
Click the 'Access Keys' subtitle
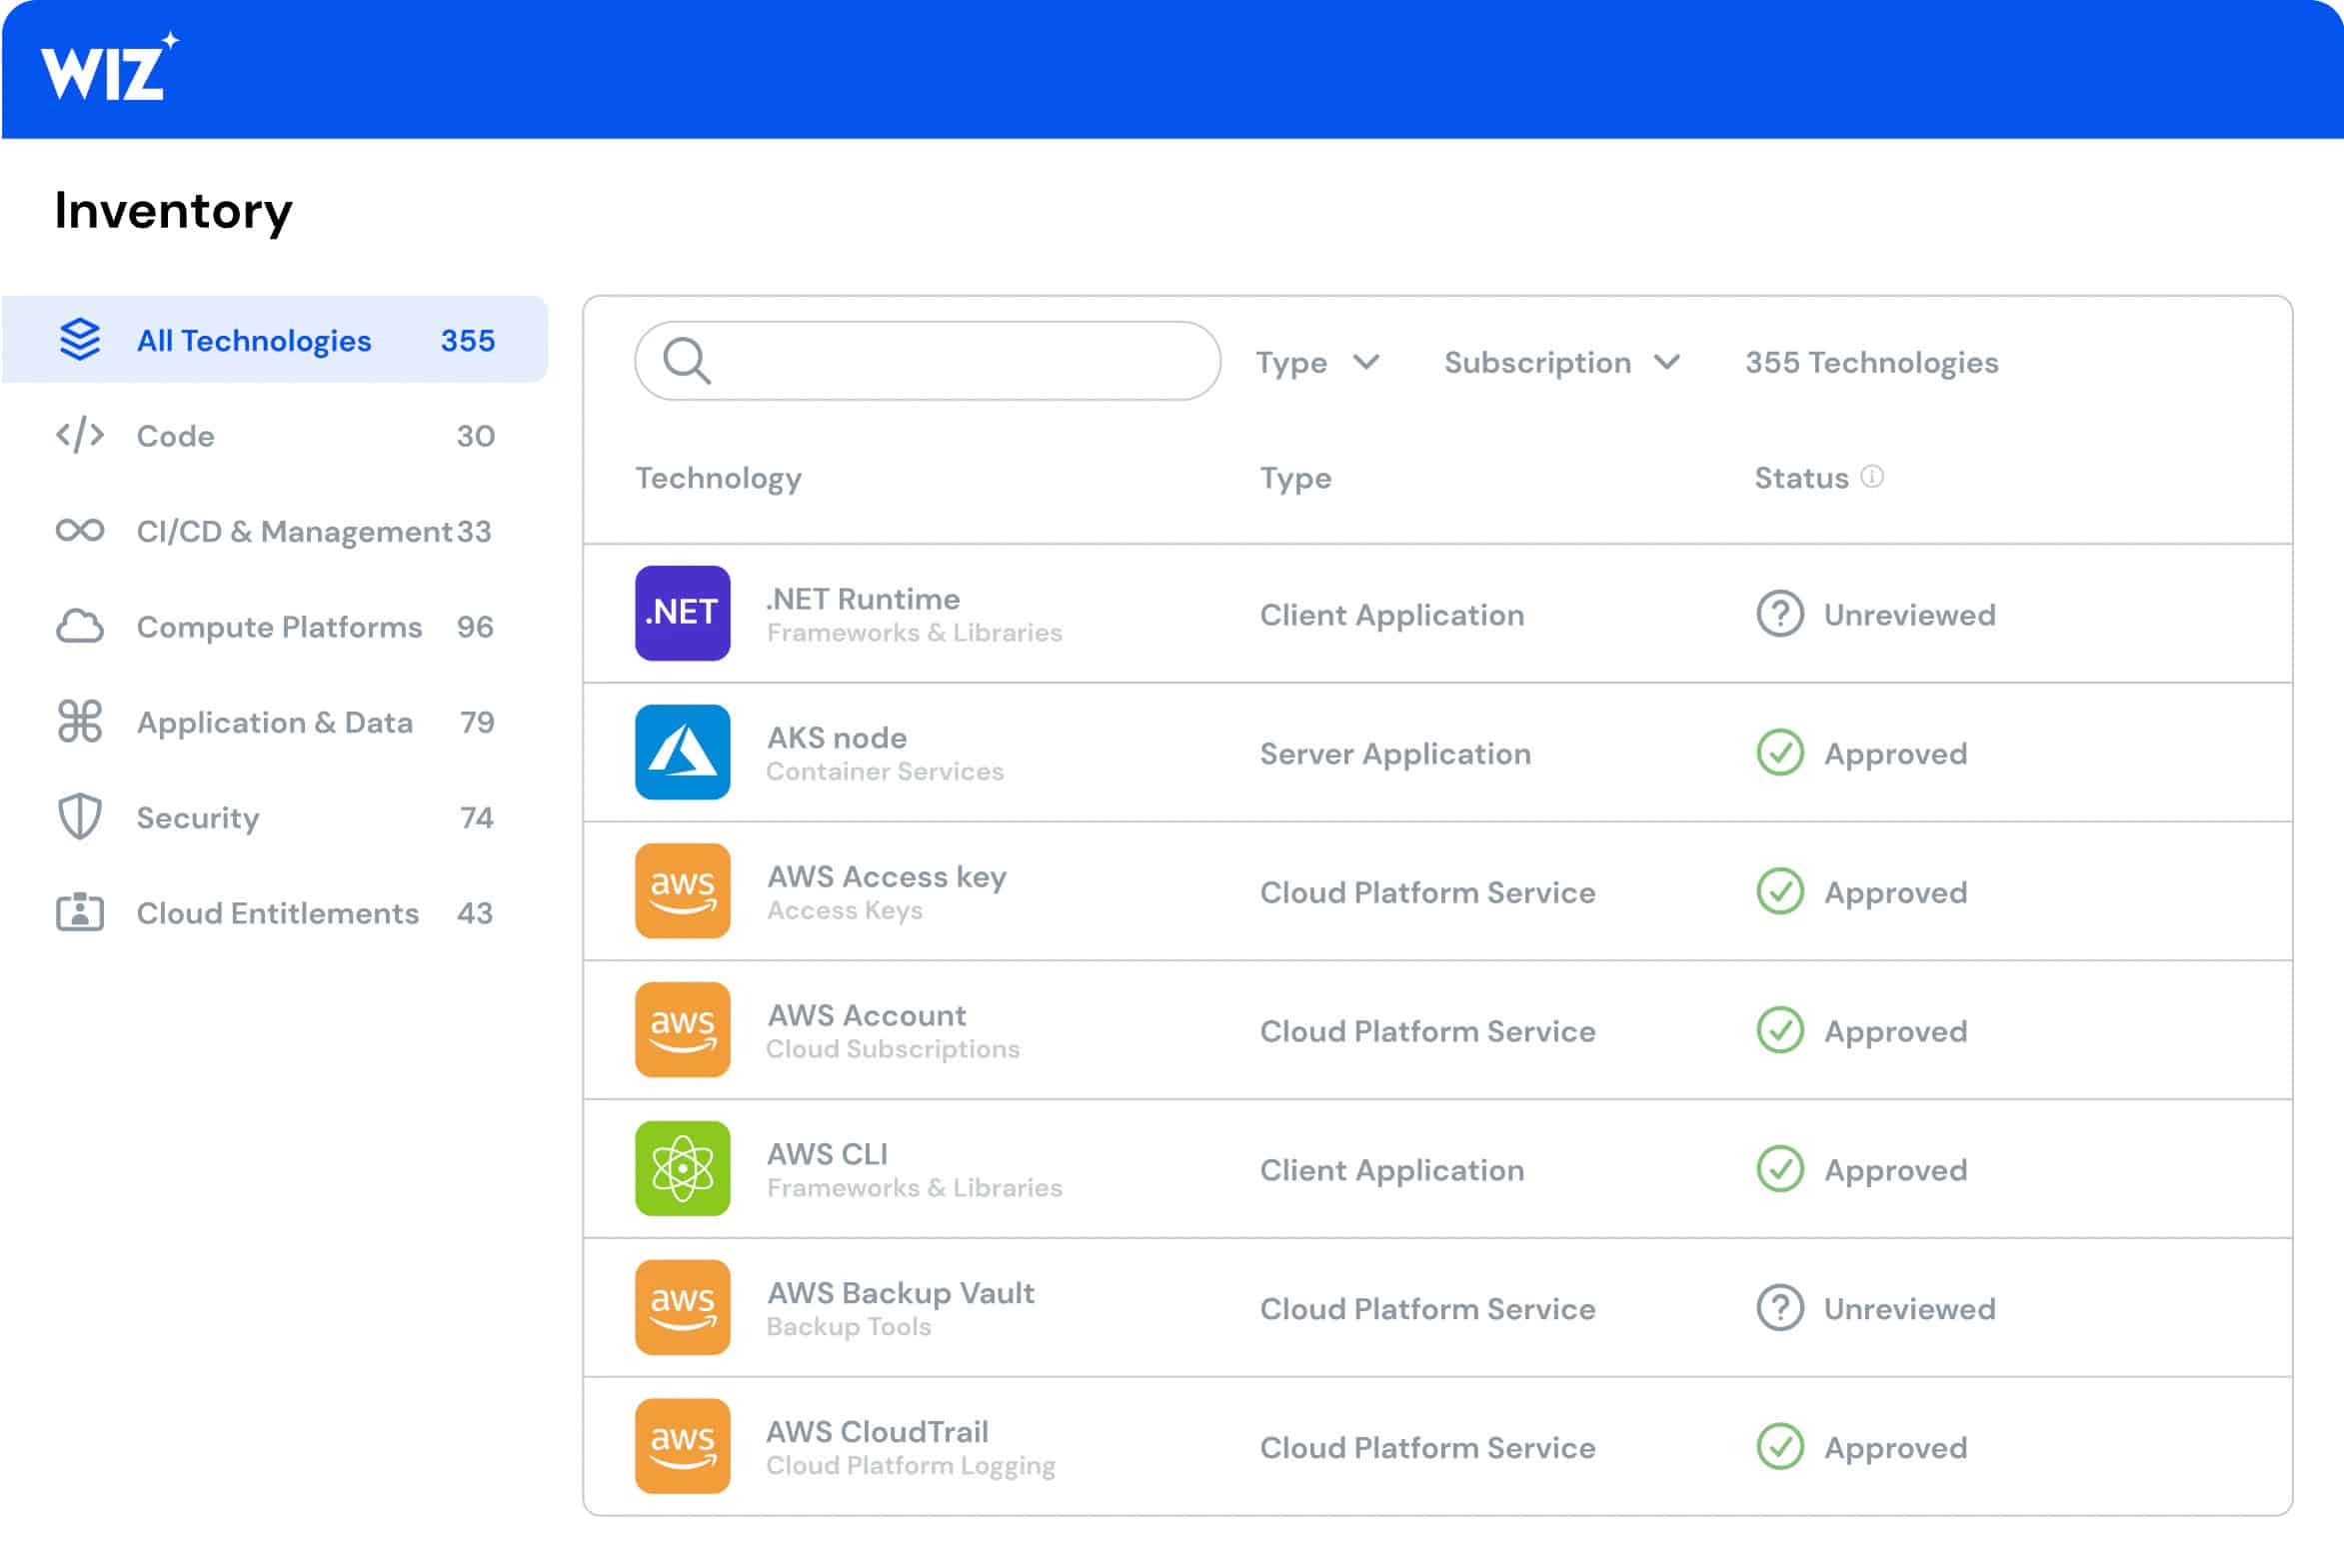click(x=845, y=911)
